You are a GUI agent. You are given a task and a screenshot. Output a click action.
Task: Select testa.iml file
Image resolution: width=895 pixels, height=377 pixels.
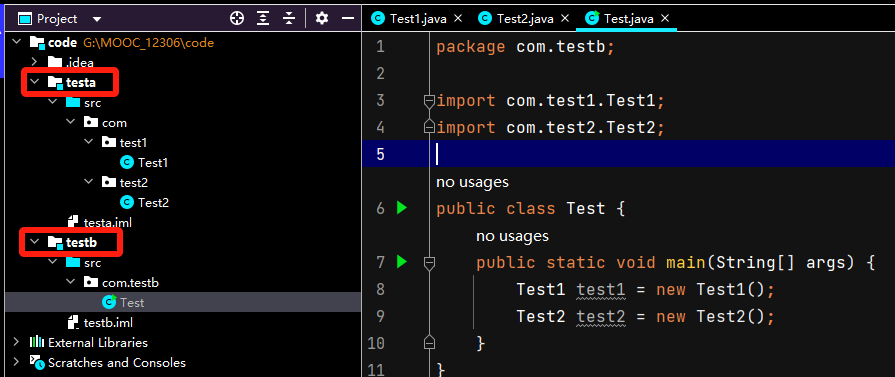pos(108,223)
